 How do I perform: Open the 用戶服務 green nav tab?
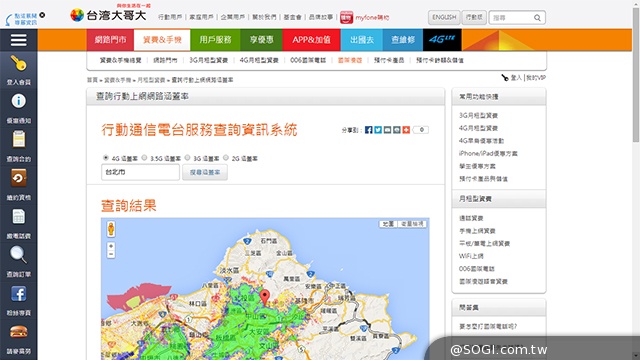tap(215, 40)
